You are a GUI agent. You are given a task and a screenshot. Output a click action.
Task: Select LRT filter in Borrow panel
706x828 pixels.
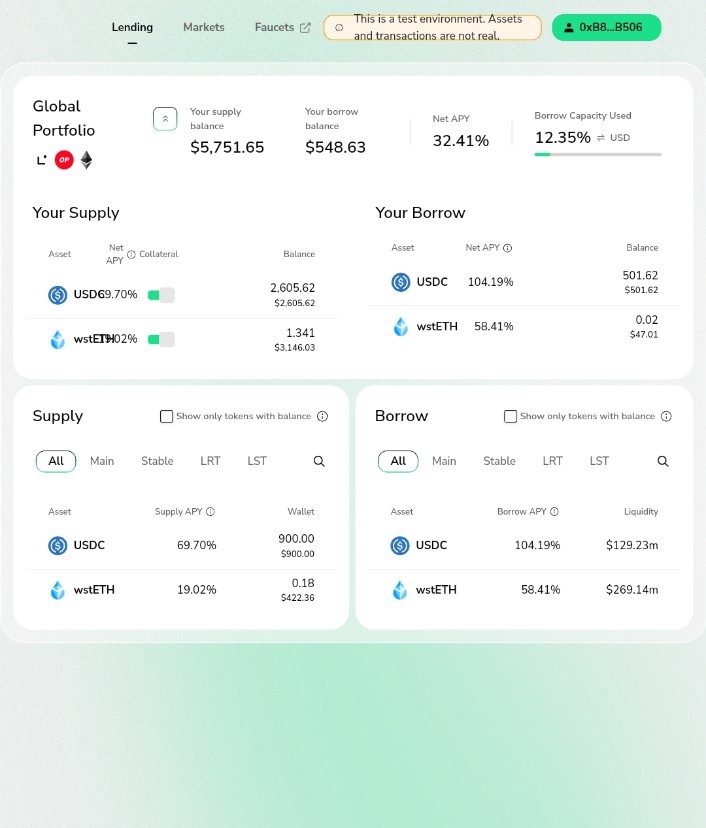pos(552,461)
